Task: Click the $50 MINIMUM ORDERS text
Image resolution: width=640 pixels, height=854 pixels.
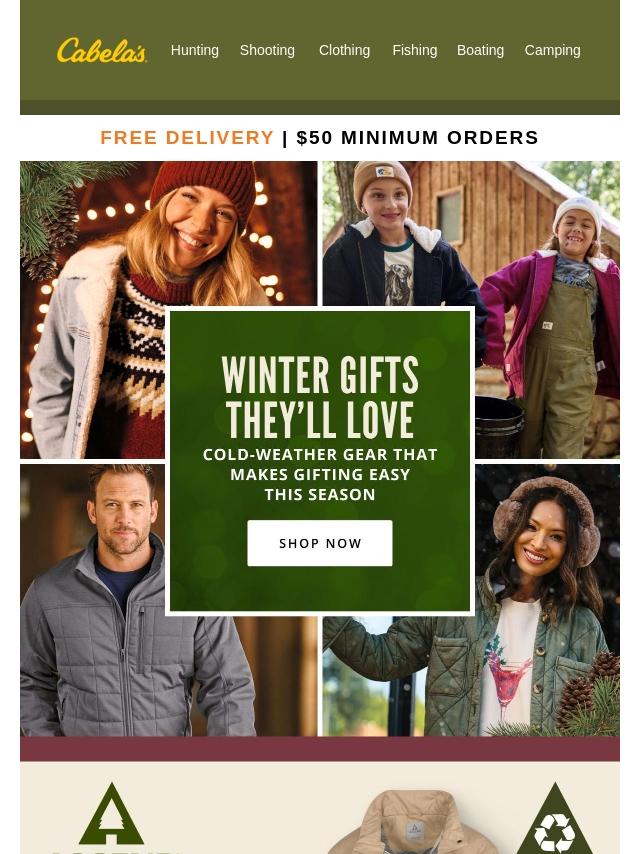Action: coord(417,137)
